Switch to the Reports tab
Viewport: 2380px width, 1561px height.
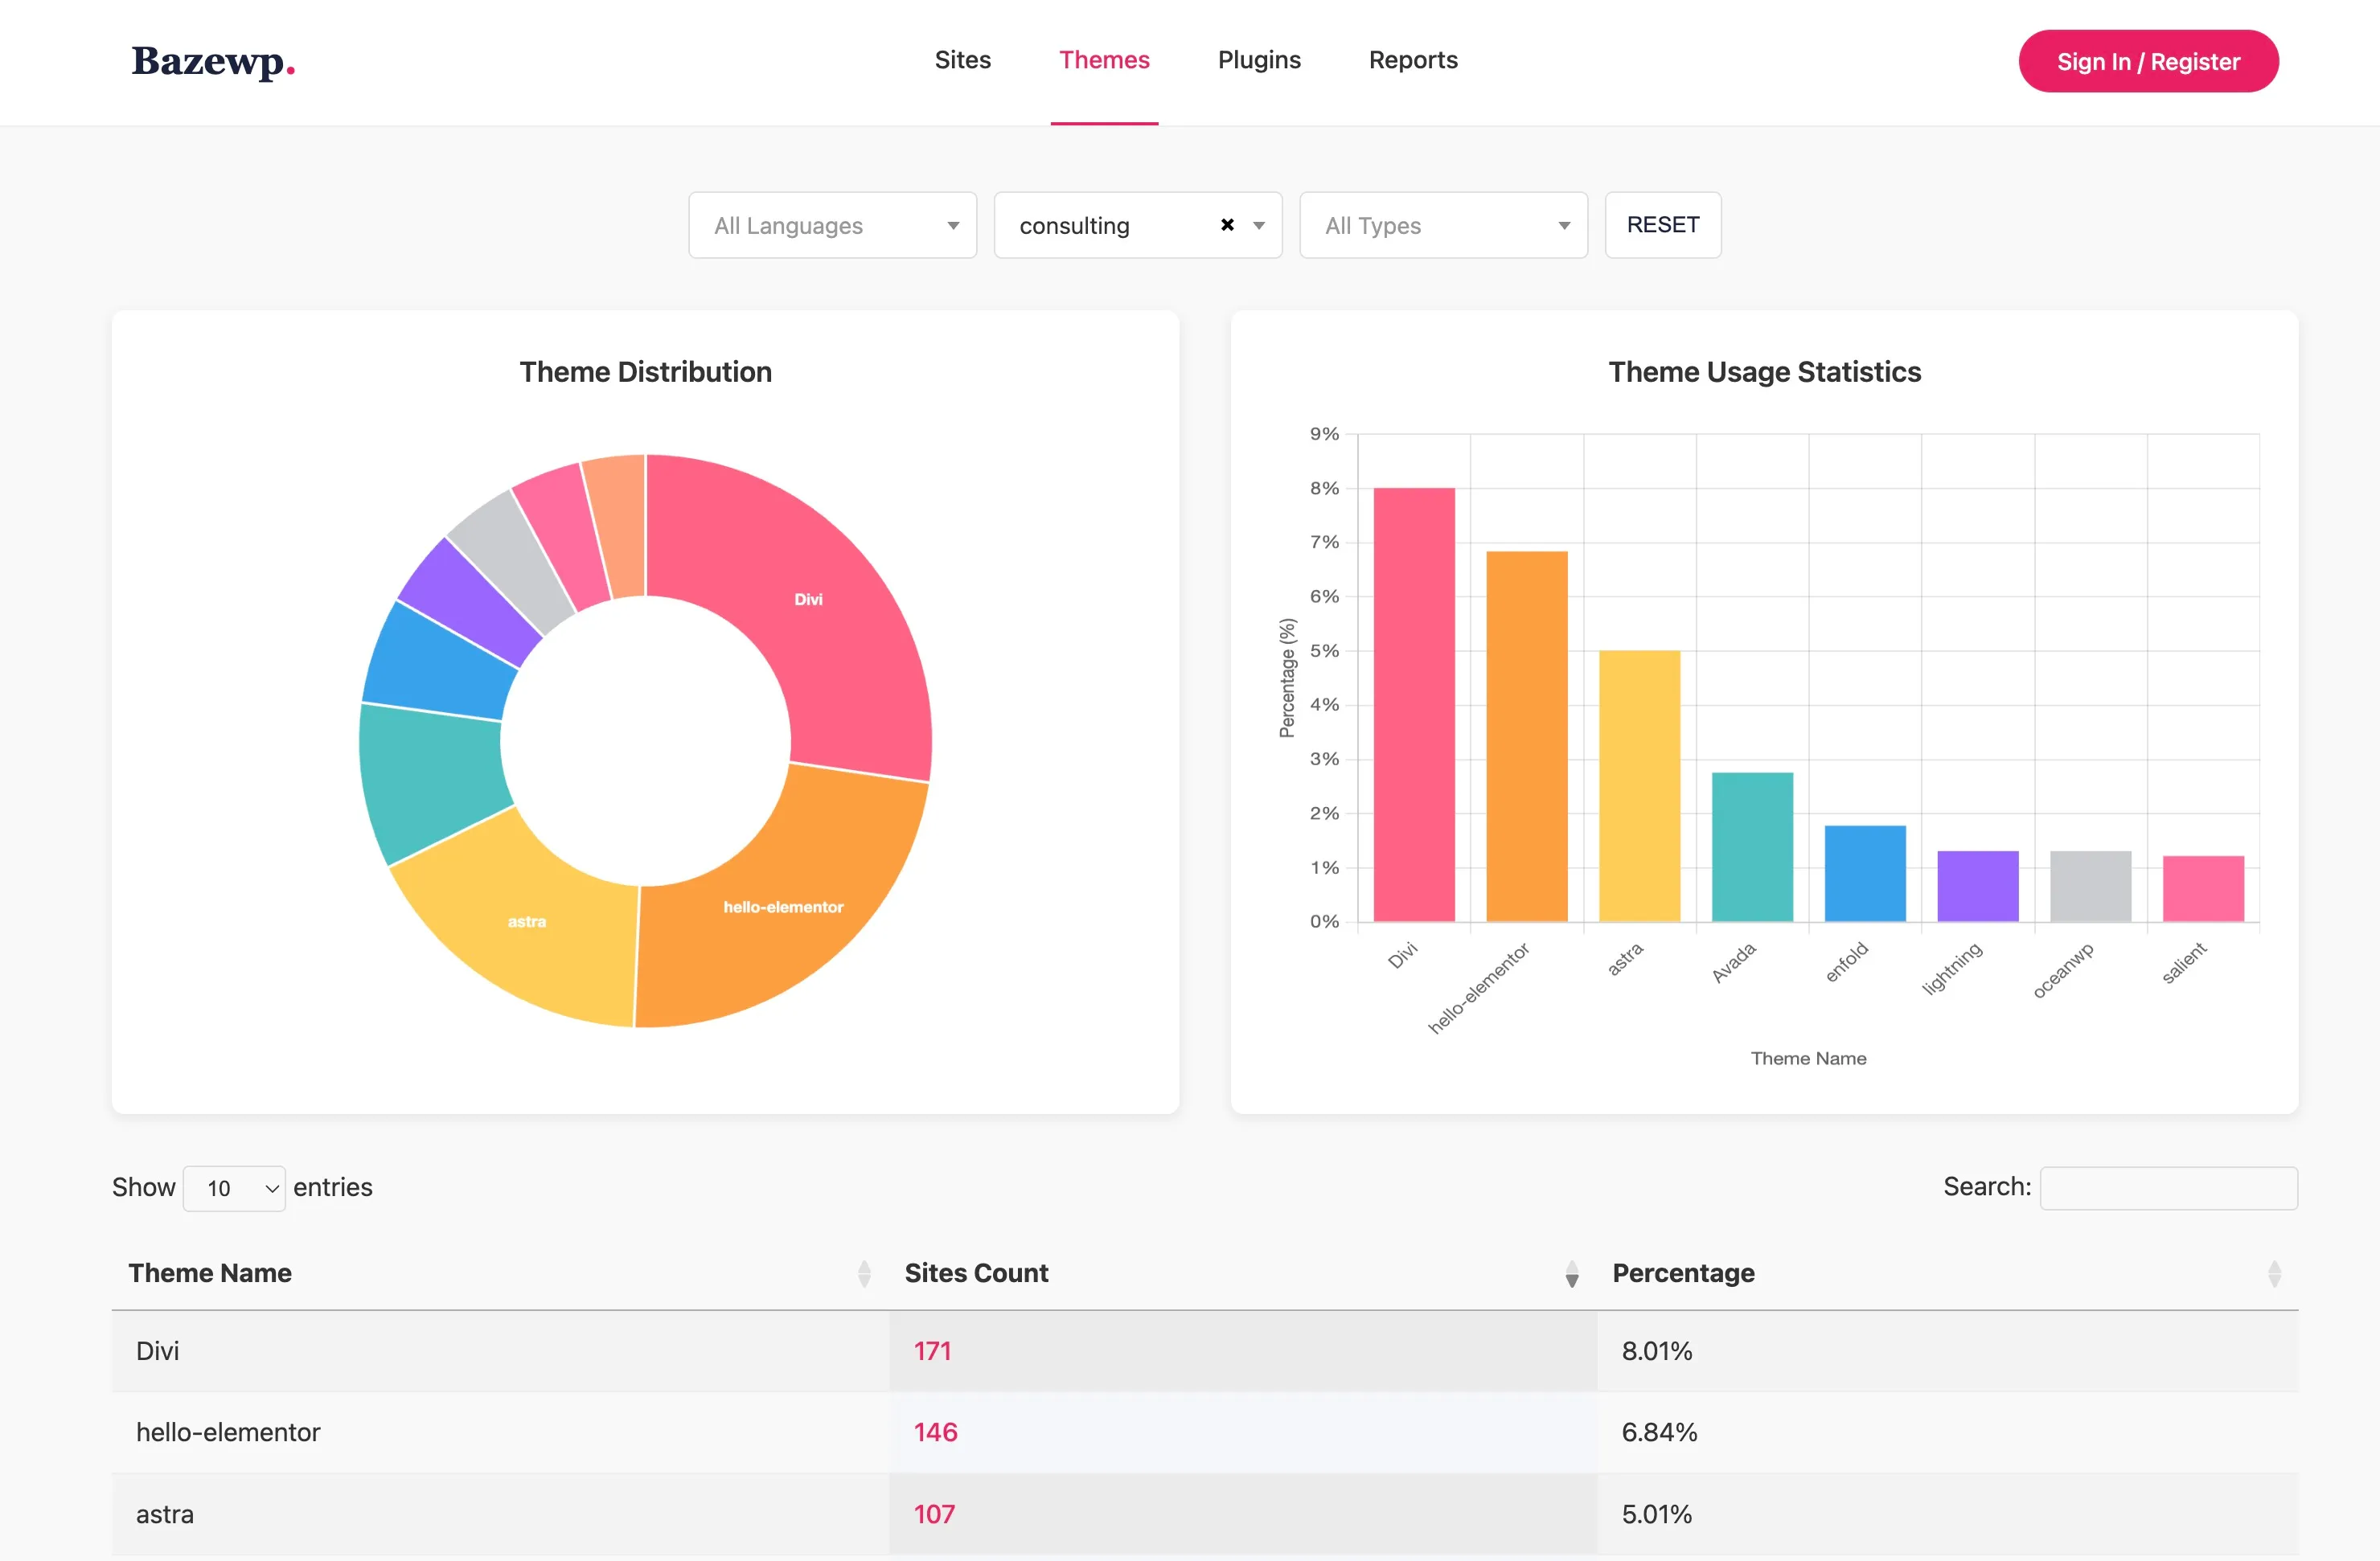pyautogui.click(x=1412, y=60)
